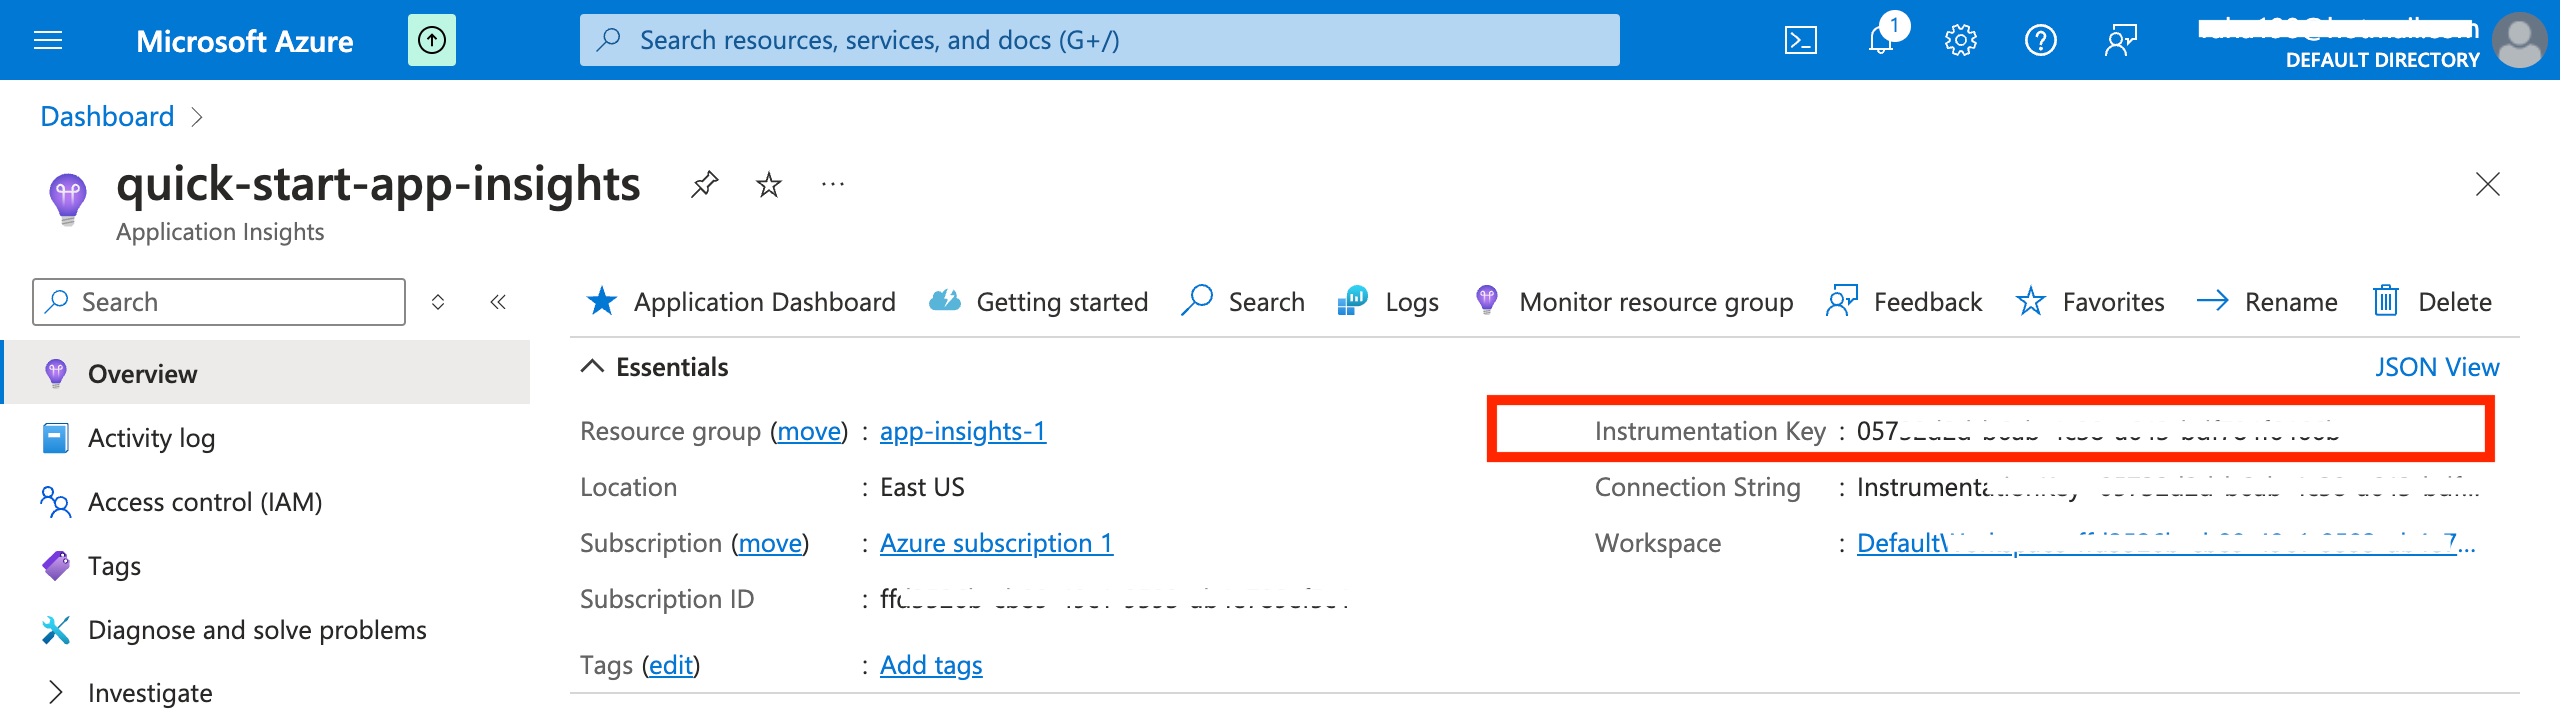Click the Subscription ID value

click(1115, 599)
